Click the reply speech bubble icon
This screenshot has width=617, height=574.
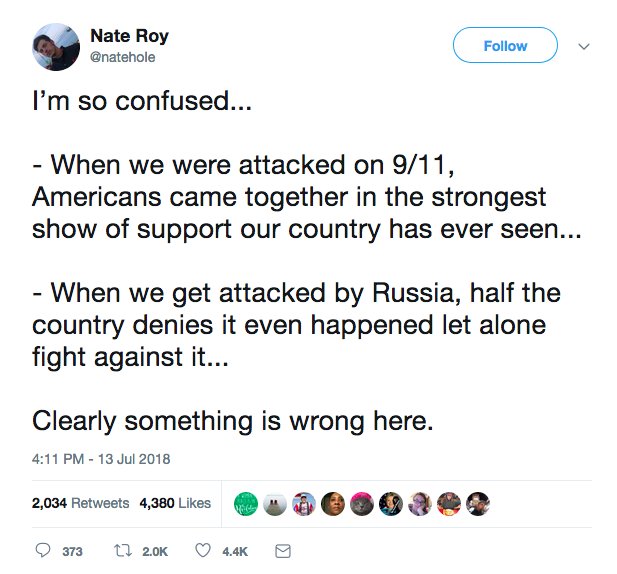[x=42, y=551]
